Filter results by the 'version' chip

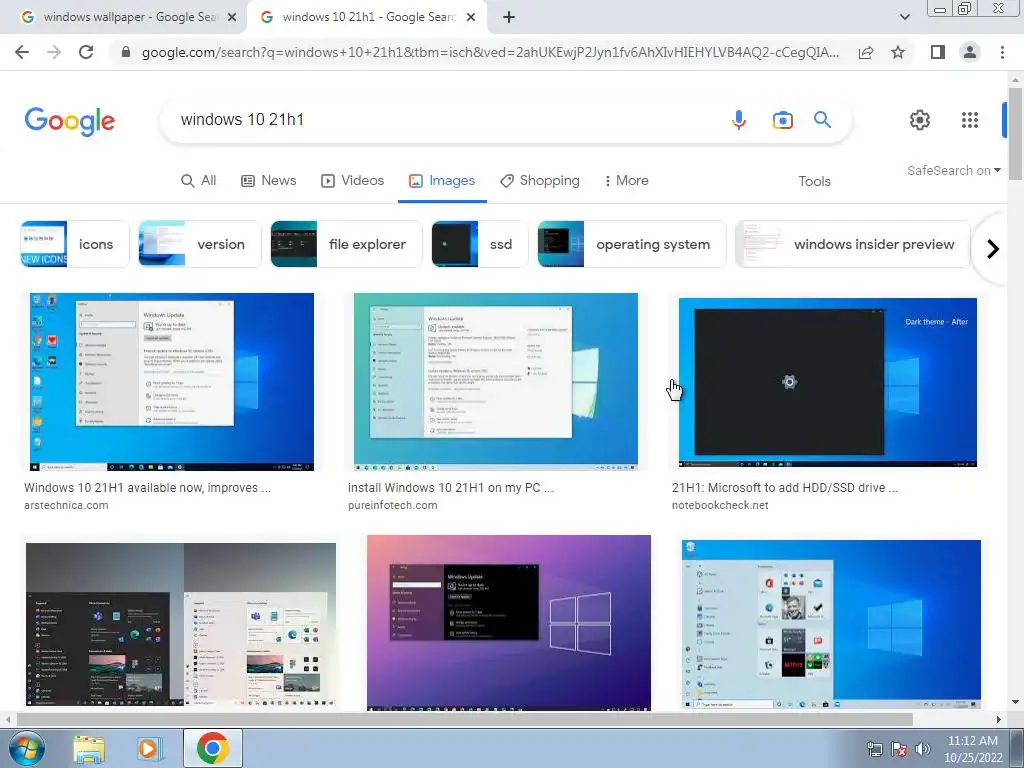click(200, 244)
